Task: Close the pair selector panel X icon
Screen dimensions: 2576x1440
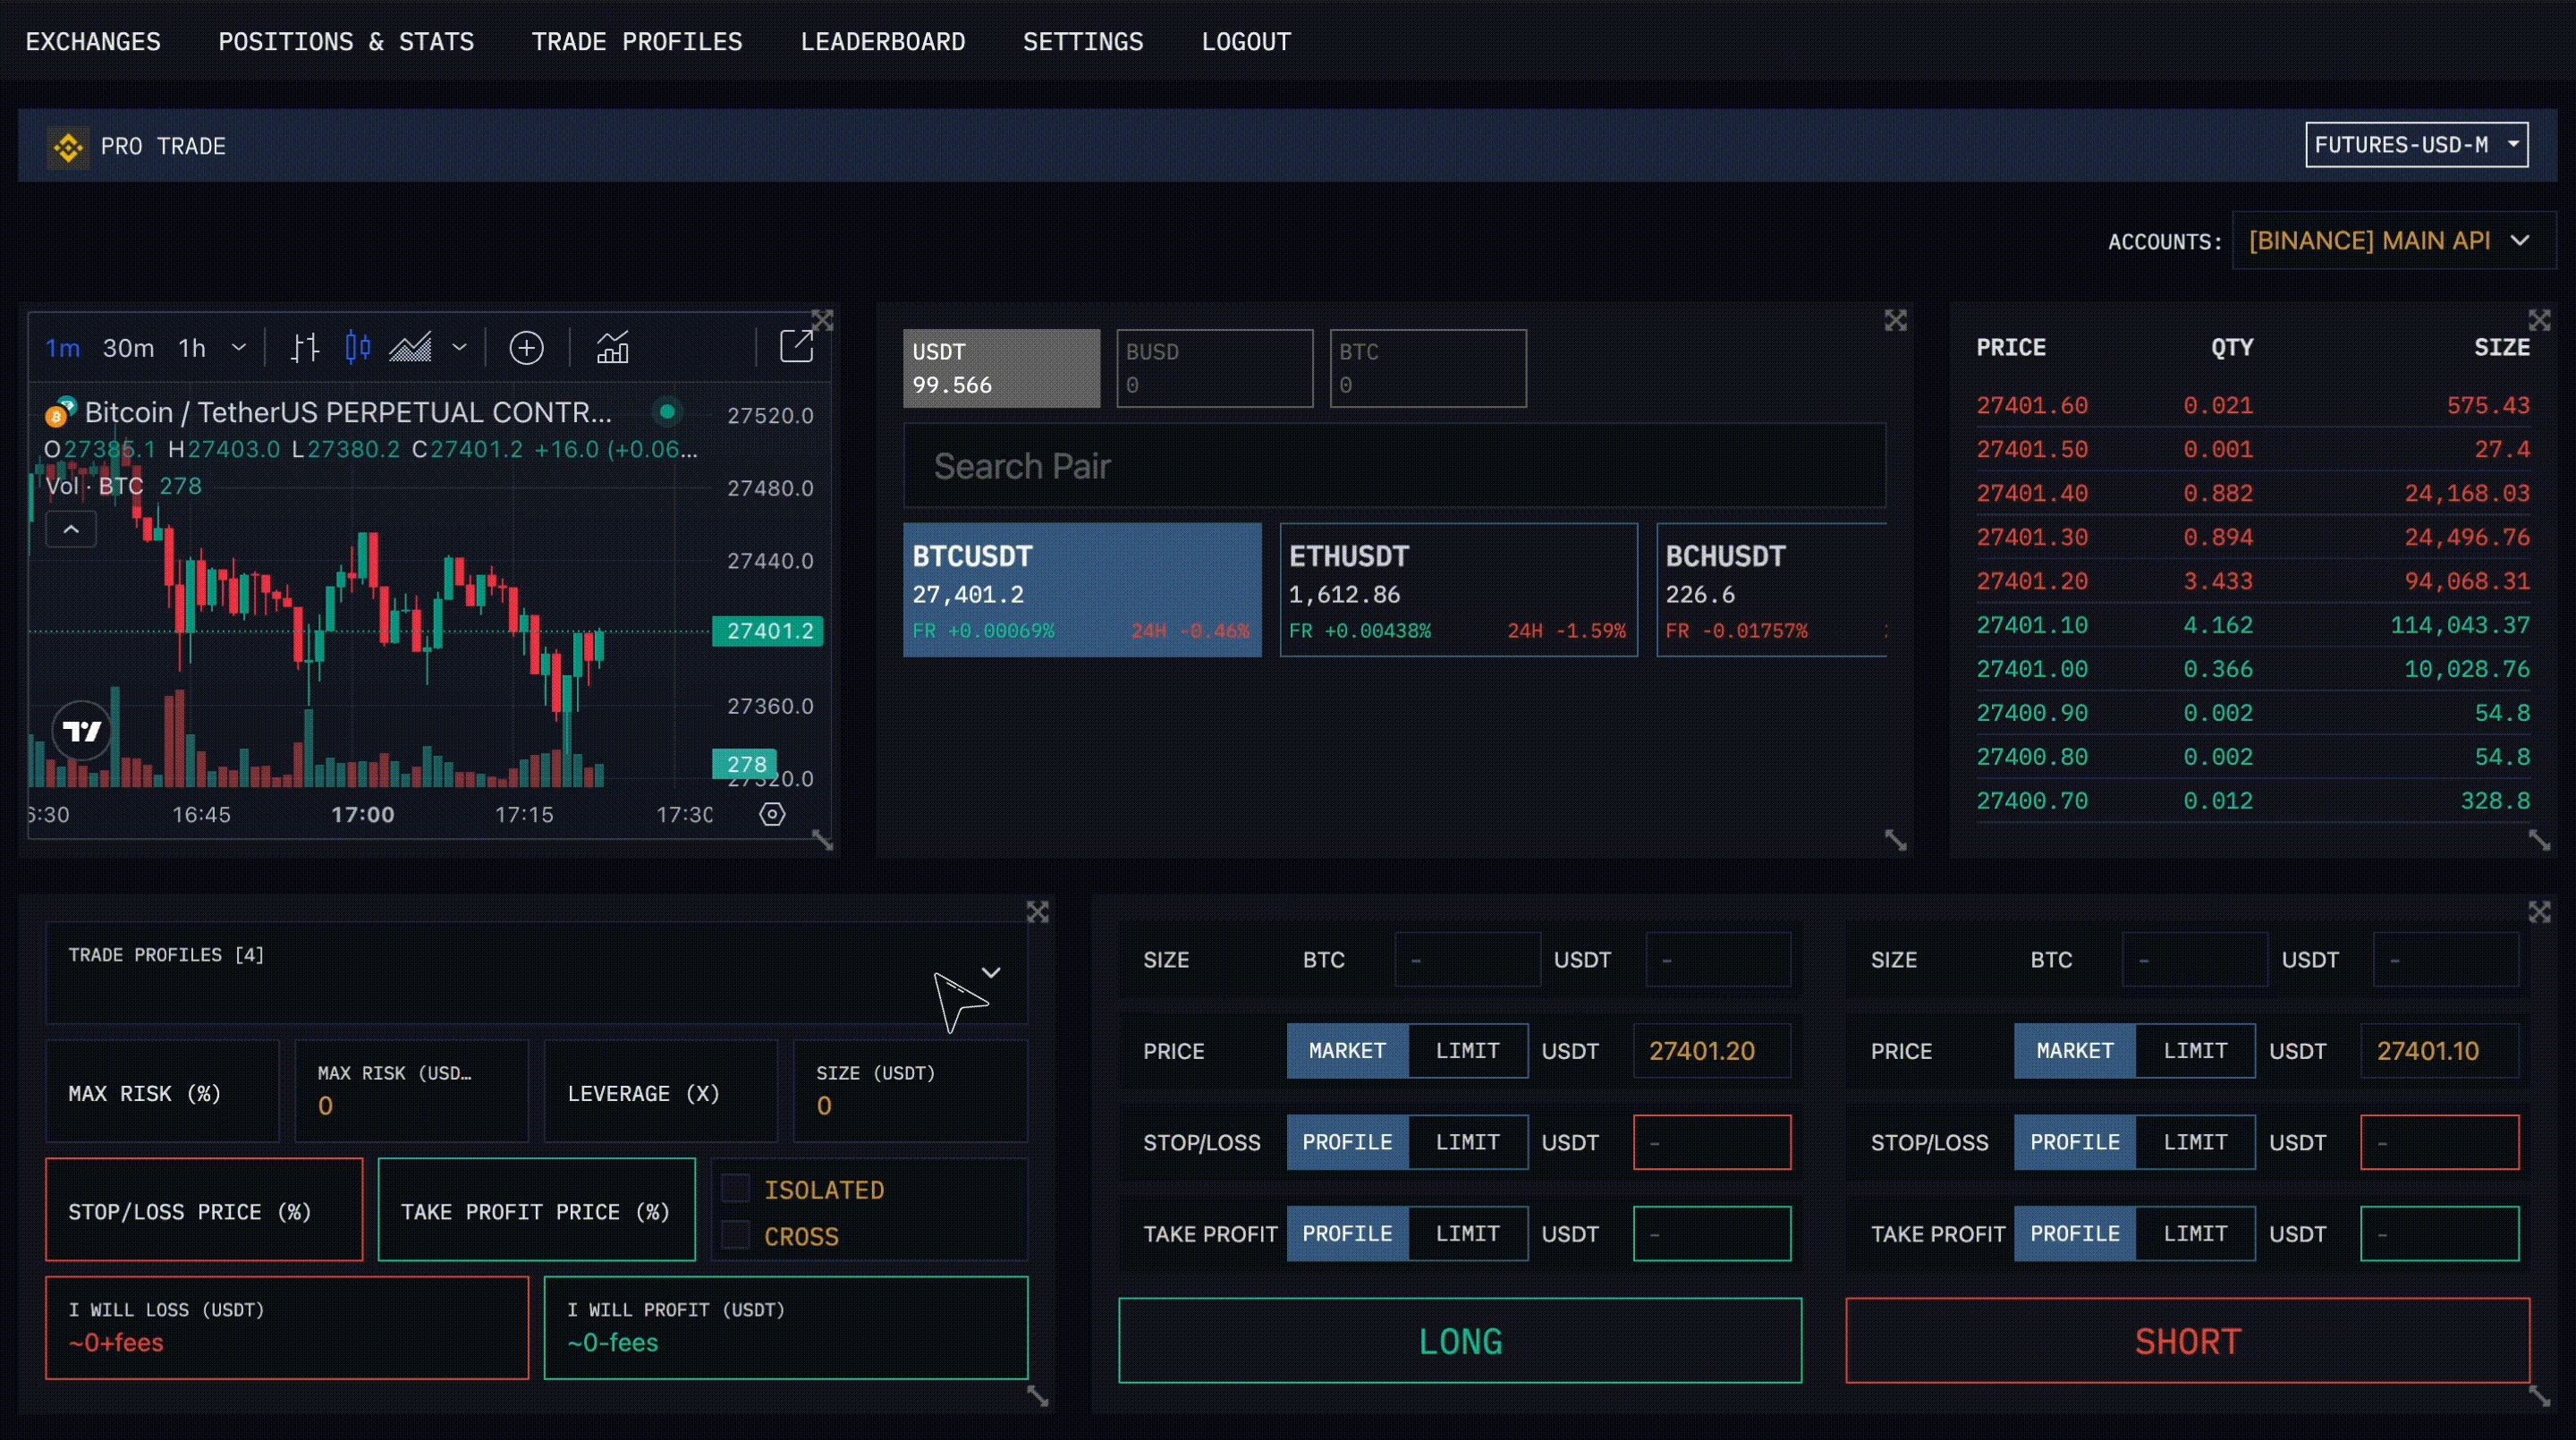Action: click(x=1895, y=320)
